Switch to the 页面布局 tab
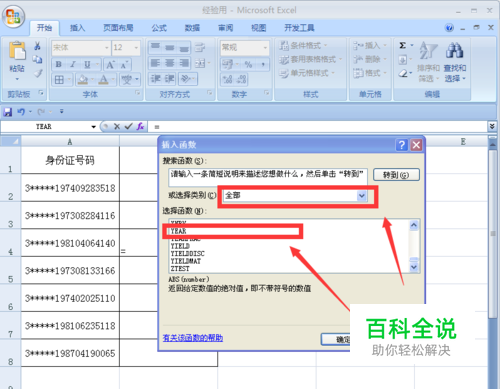 [118, 28]
